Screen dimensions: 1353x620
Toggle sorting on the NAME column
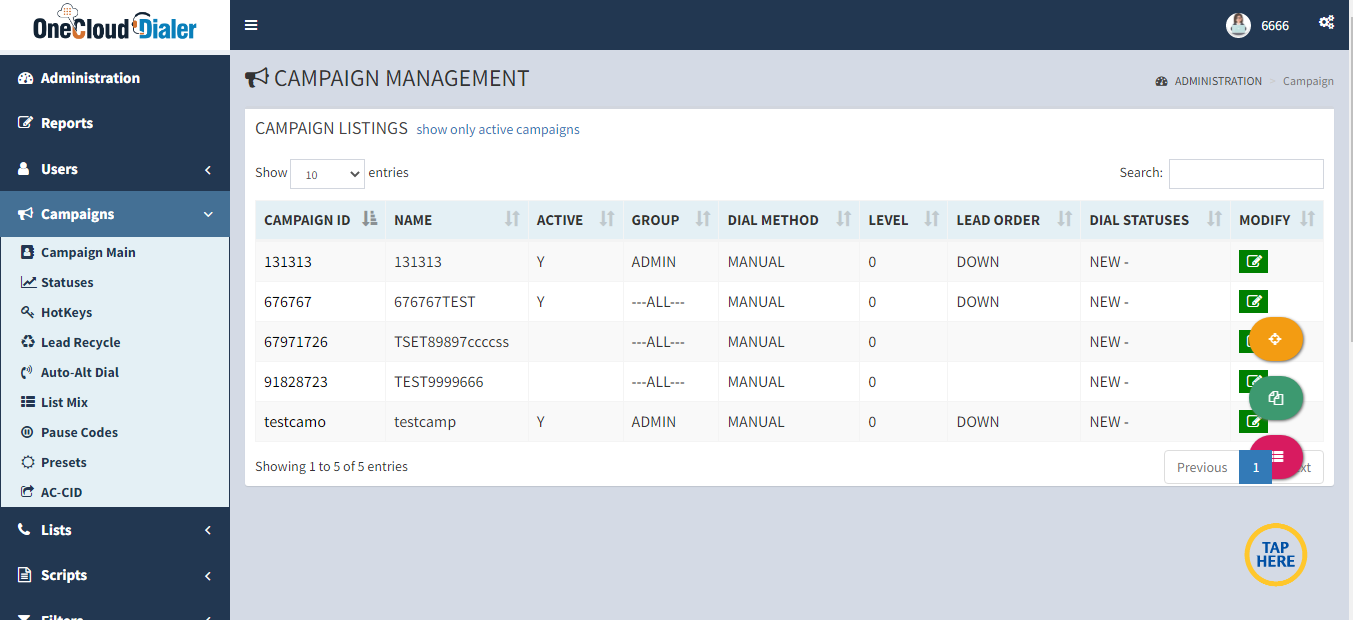tap(514, 219)
